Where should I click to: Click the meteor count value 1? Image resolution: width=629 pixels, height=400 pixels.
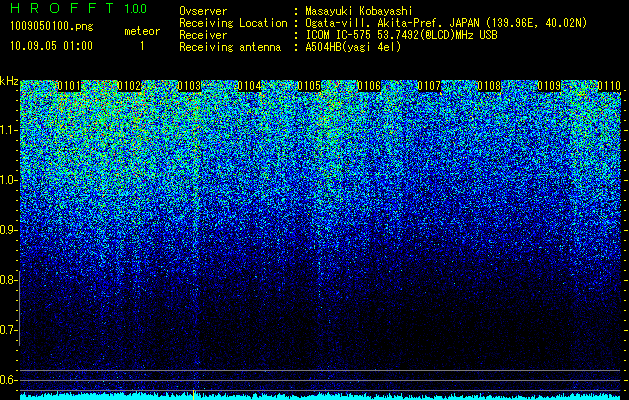(x=142, y=46)
